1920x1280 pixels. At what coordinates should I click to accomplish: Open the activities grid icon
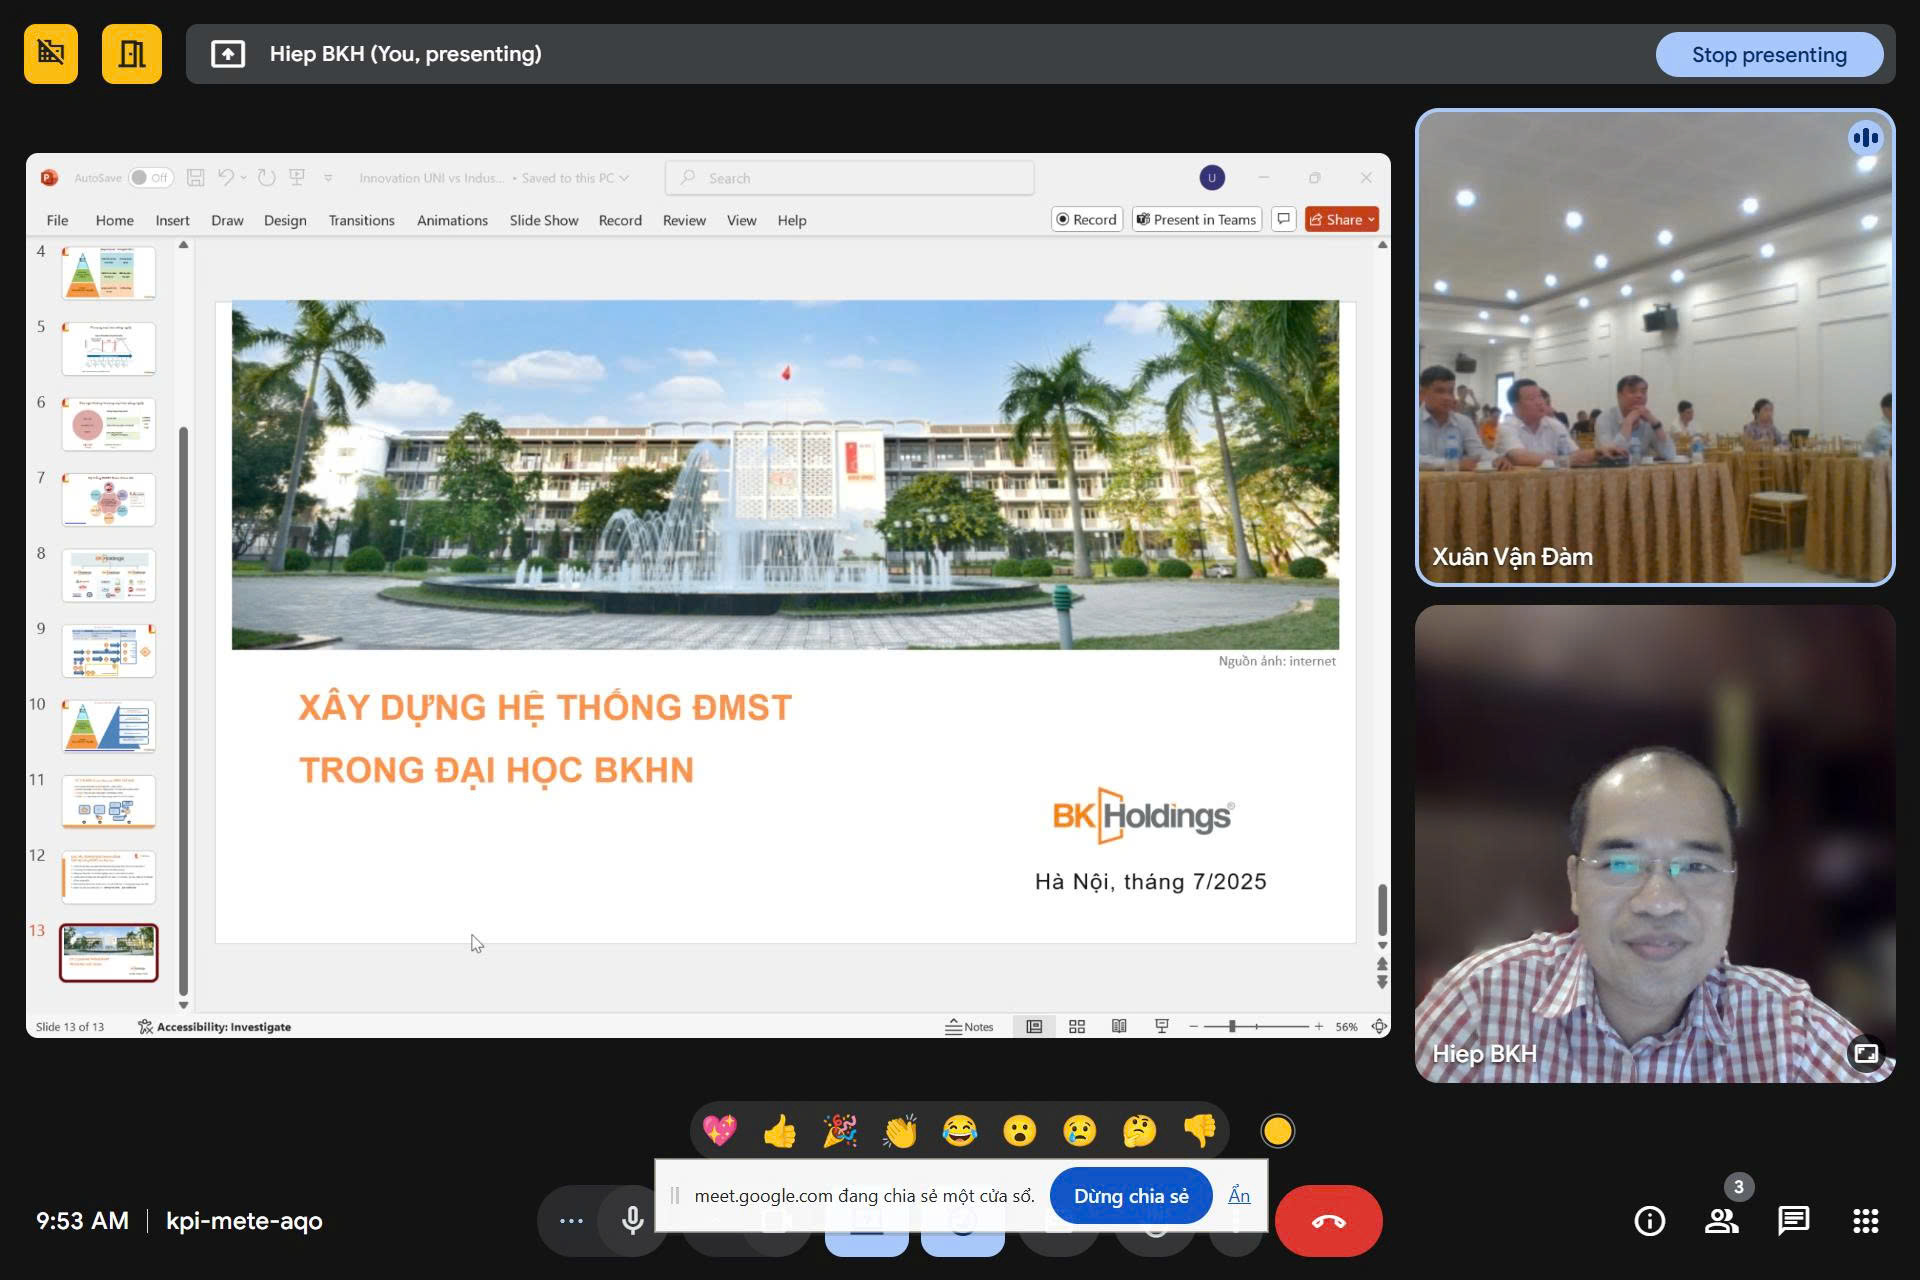pyautogui.click(x=1865, y=1221)
